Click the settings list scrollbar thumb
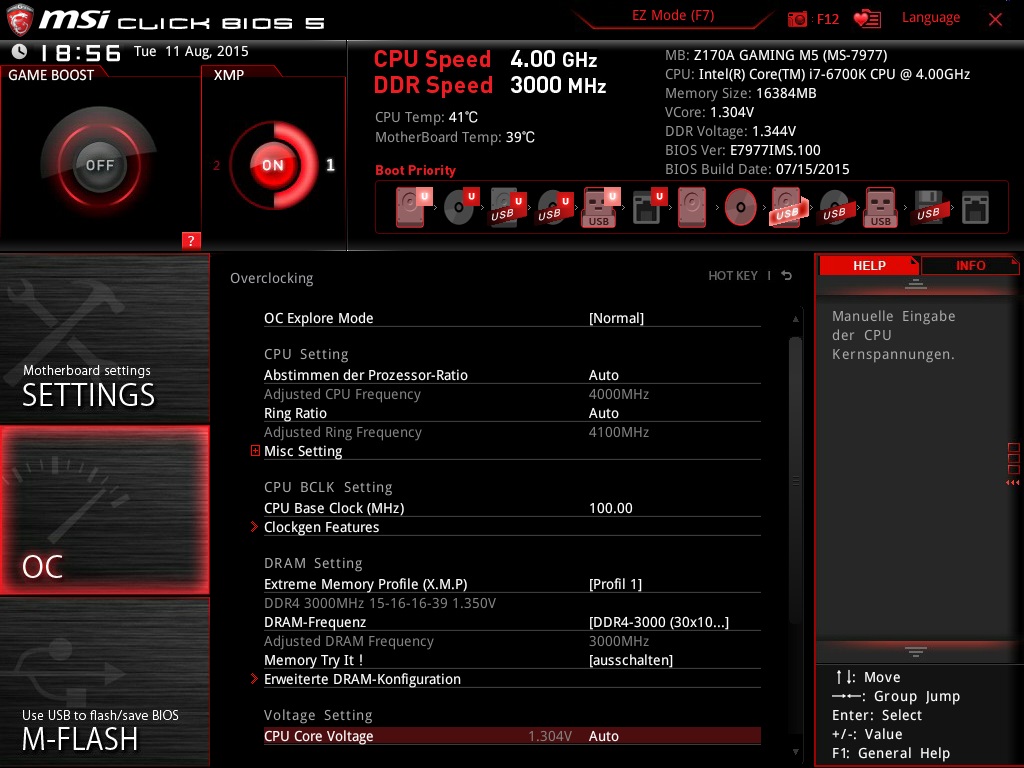Screen dimensions: 1024x768 795,480
